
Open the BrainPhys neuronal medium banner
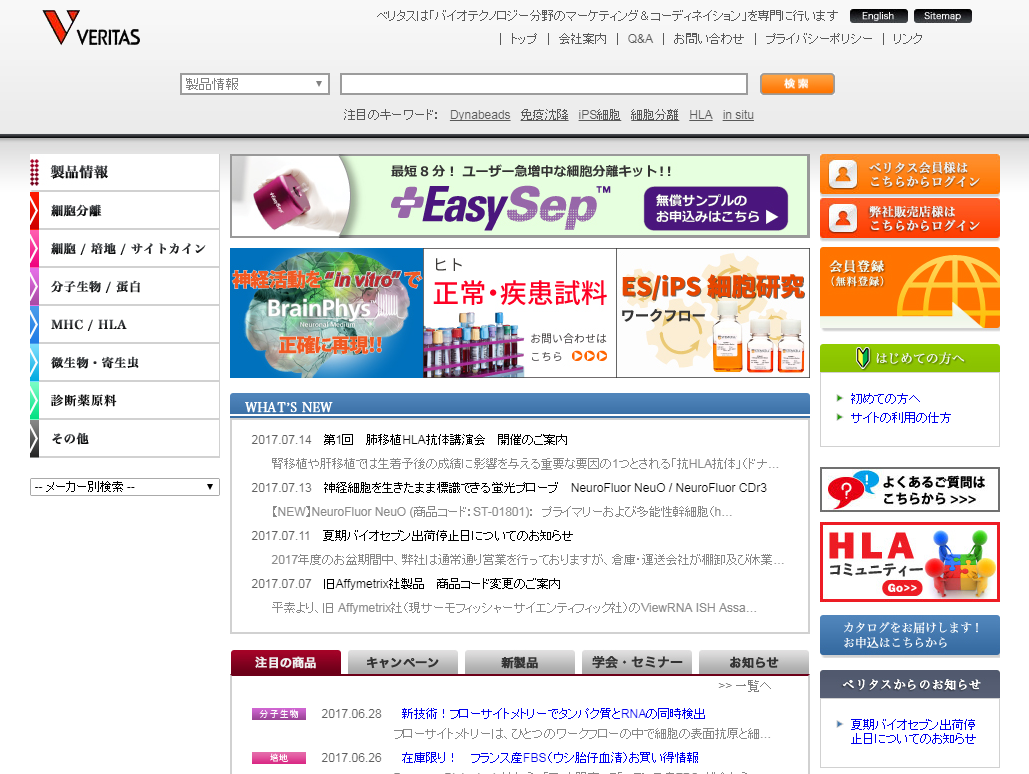327,313
